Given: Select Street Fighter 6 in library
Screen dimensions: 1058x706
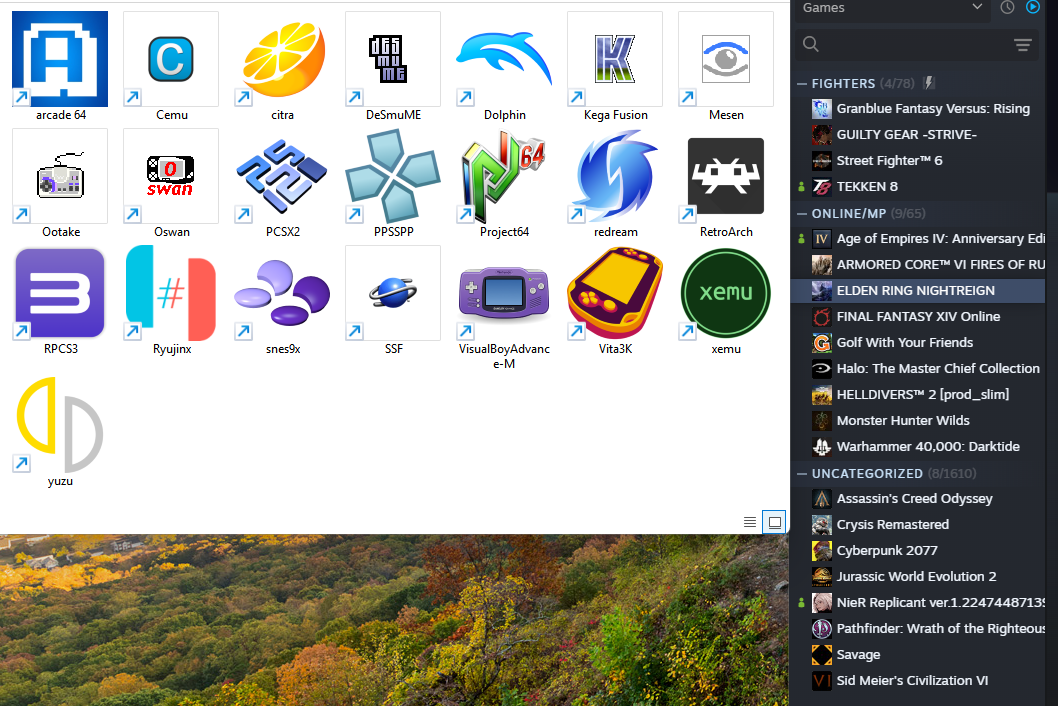Looking at the screenshot, I should pos(918,161).
